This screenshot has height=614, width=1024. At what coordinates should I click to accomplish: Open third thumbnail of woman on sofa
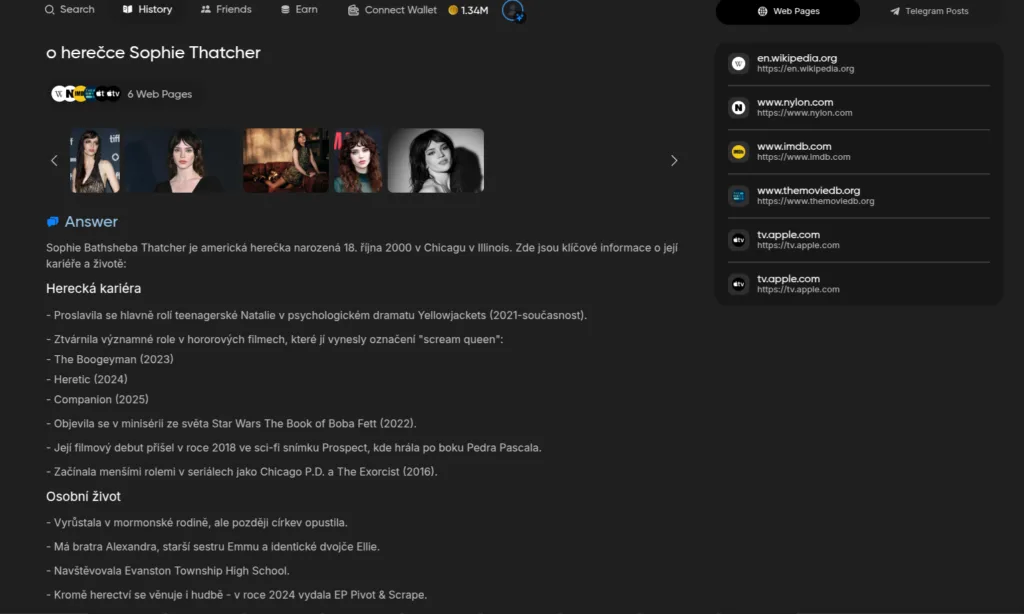click(x=286, y=160)
